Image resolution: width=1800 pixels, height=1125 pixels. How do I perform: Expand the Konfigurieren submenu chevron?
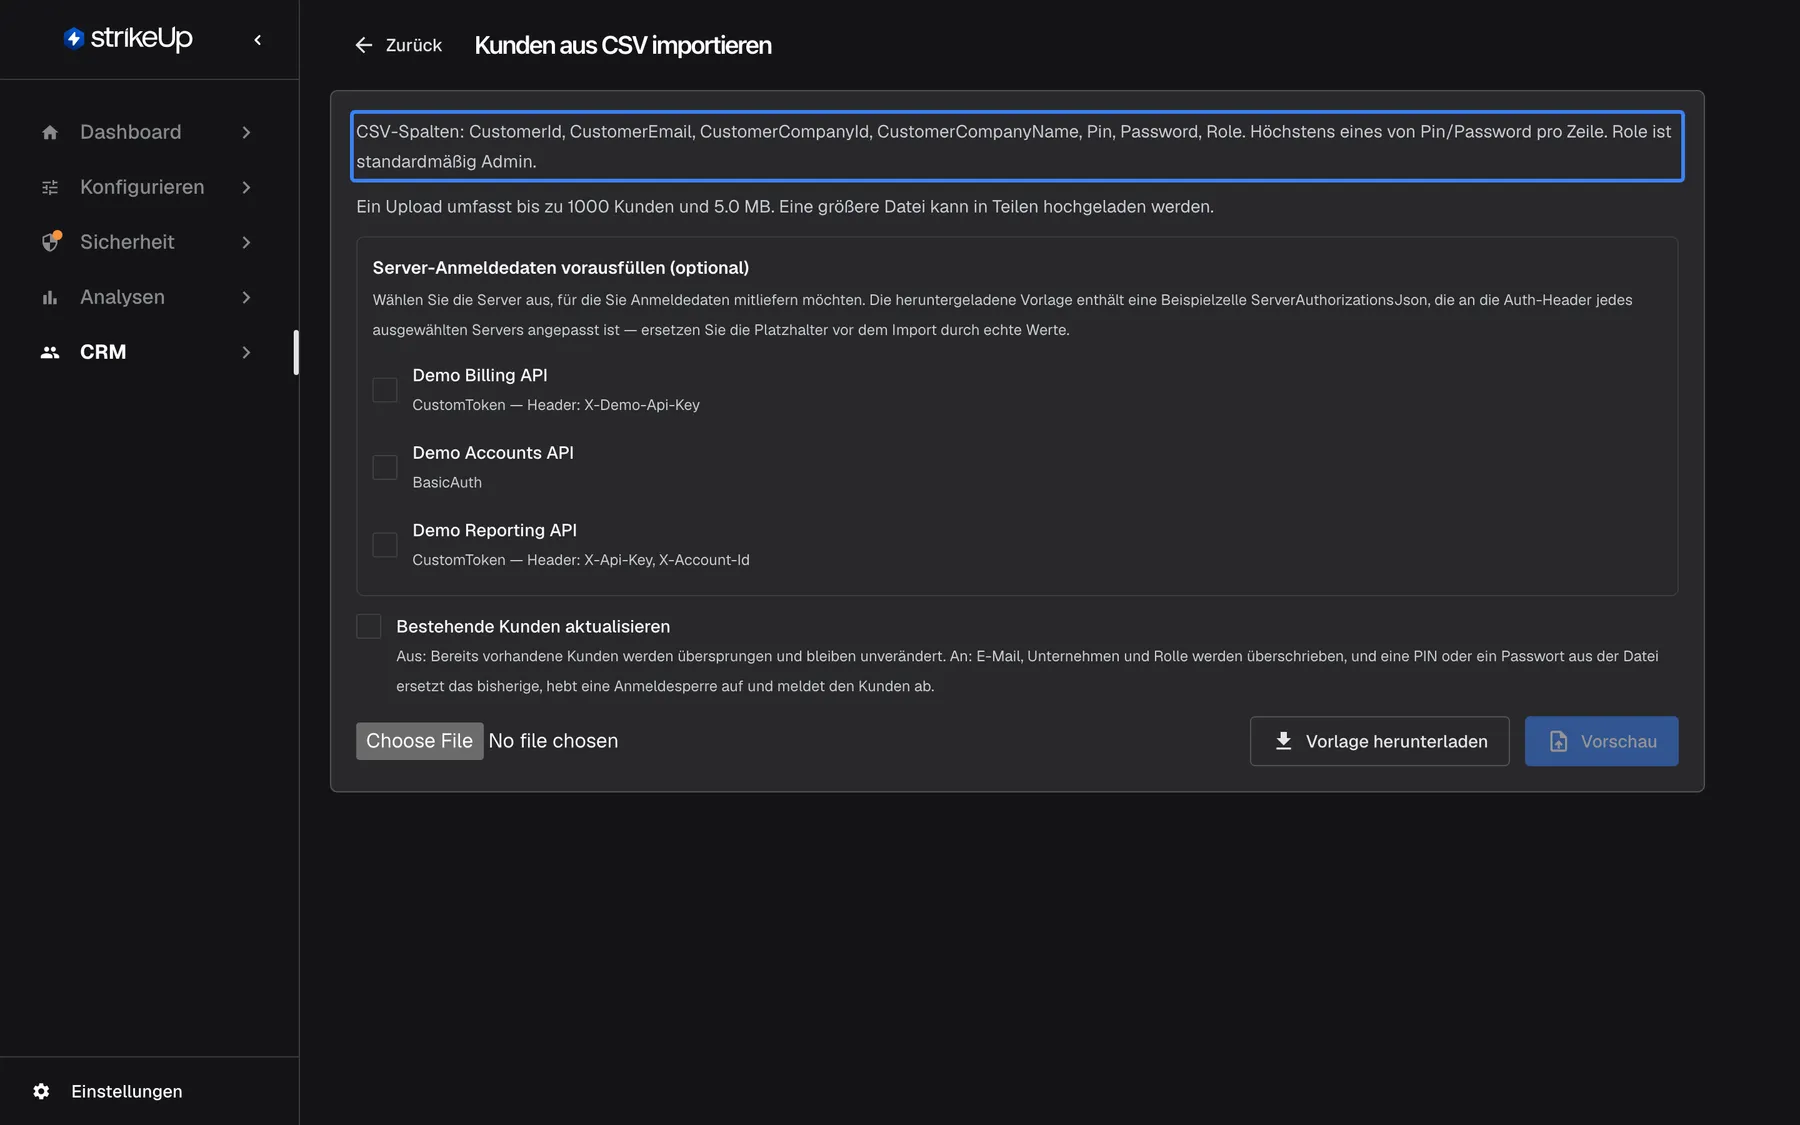pos(246,187)
